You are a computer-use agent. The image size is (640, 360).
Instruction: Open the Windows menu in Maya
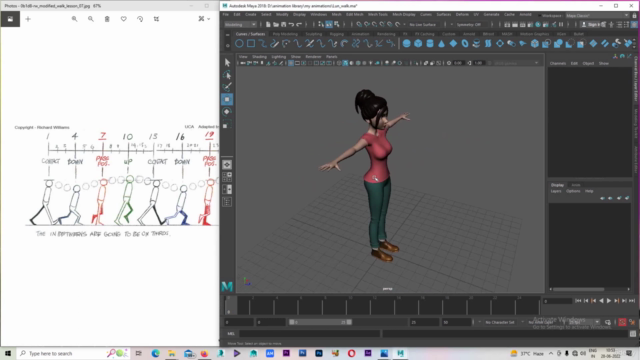tap(318, 14)
